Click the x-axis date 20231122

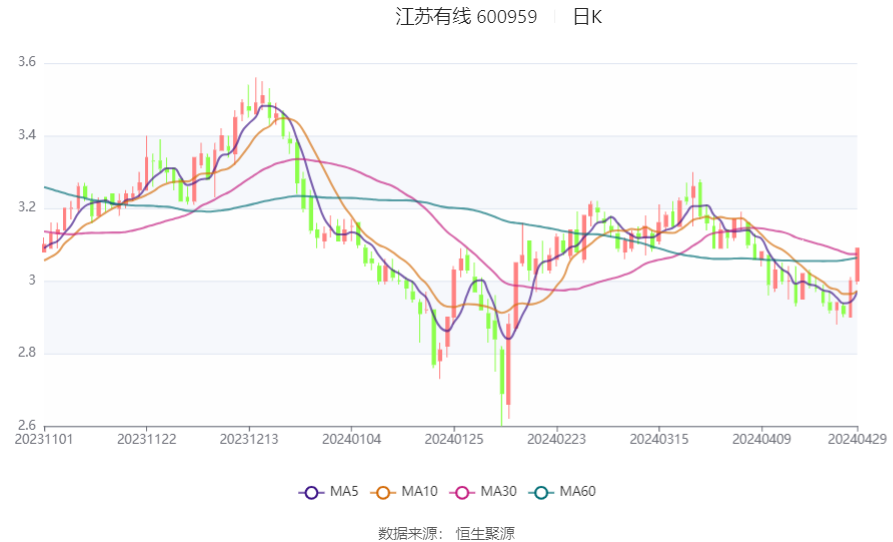[146, 440]
